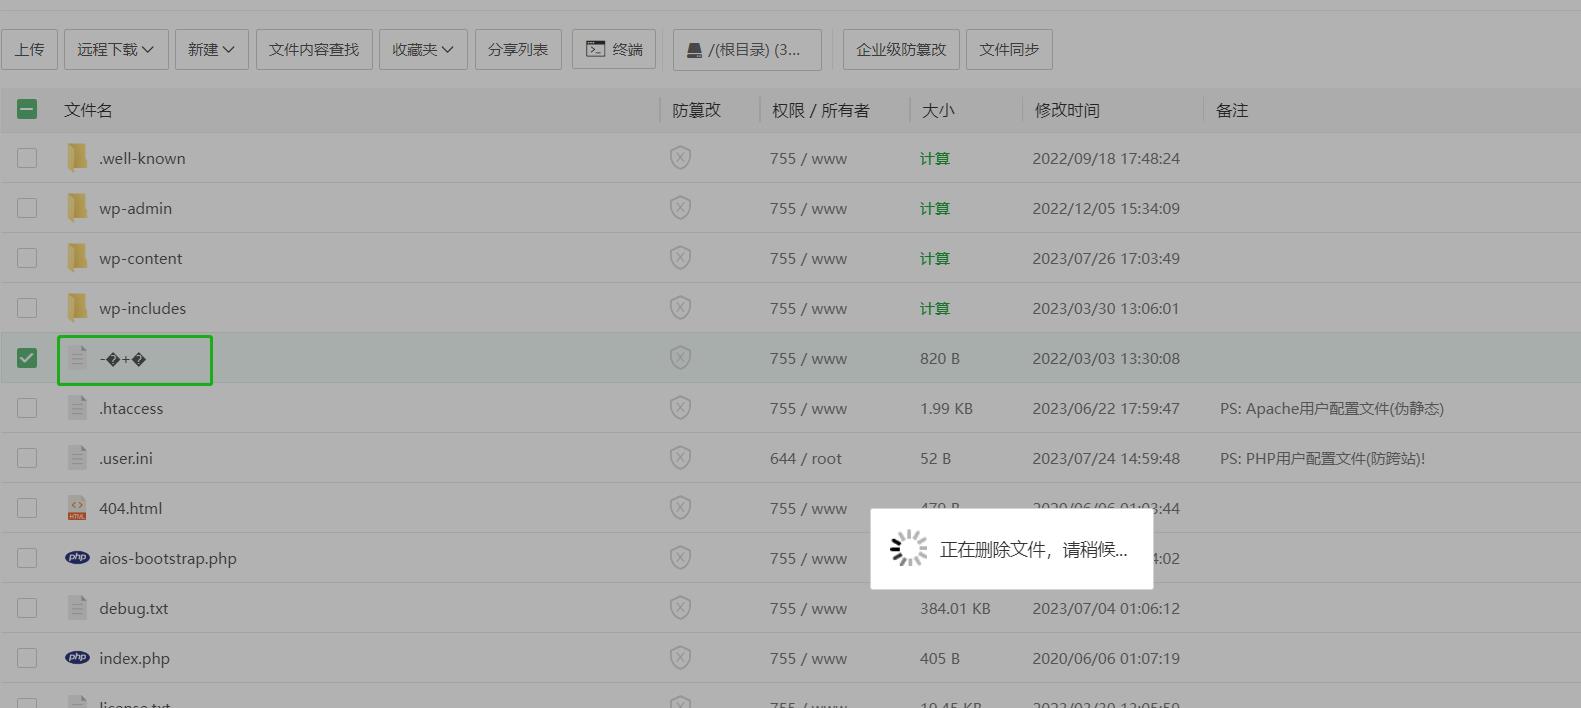The height and width of the screenshot is (708, 1581).
Task: Click the Apache config remark for .htaccess
Action: 1332,408
